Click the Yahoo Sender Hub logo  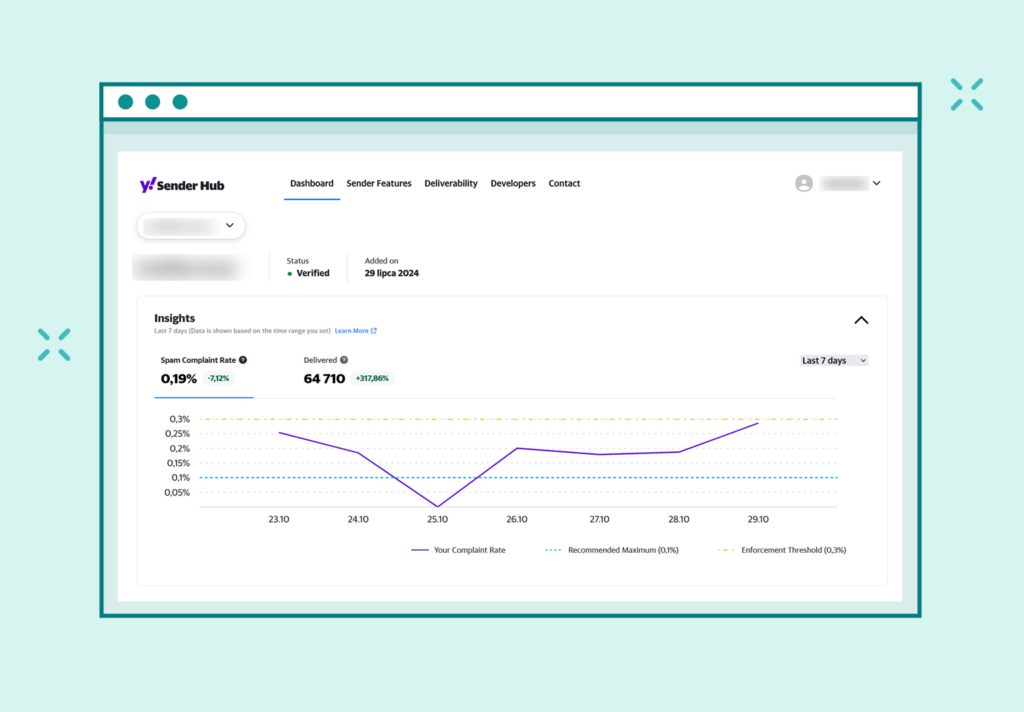coord(182,184)
